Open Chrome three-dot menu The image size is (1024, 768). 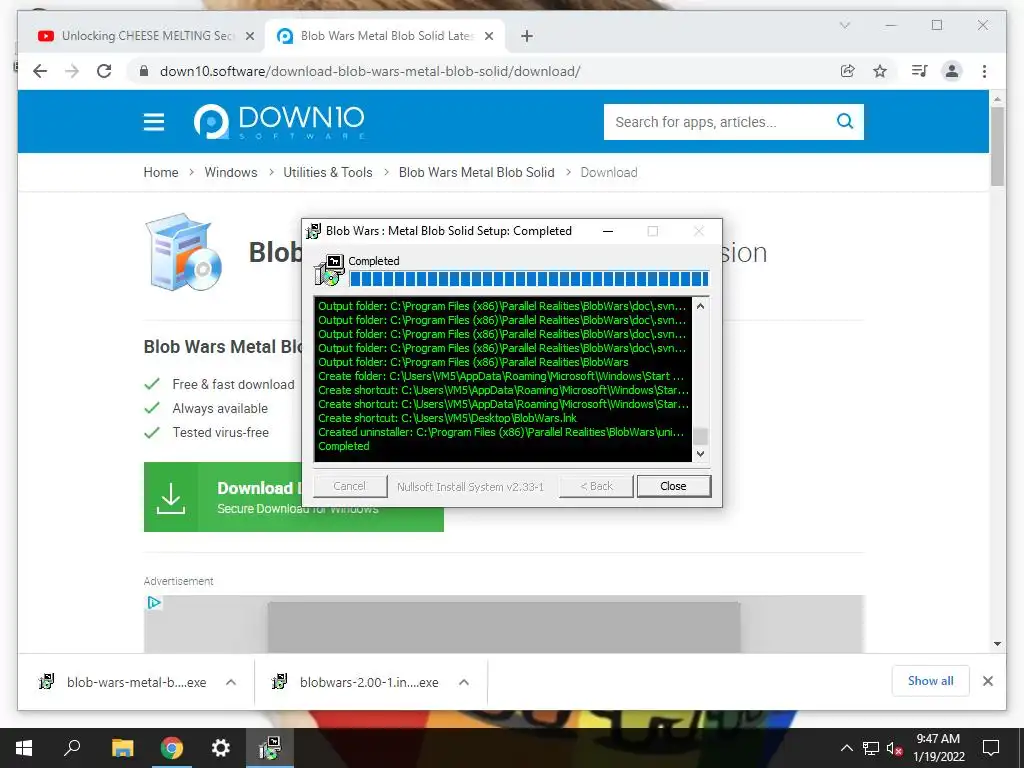(984, 71)
